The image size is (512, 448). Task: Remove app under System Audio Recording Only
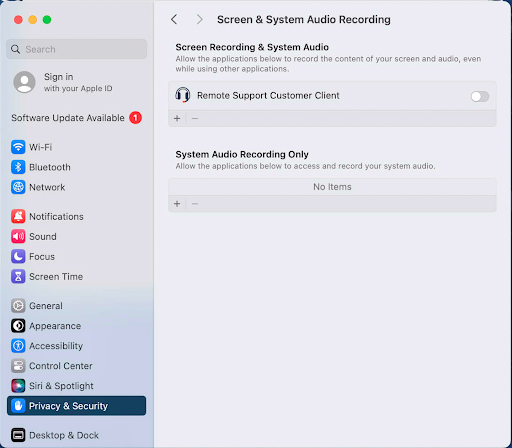coord(195,204)
